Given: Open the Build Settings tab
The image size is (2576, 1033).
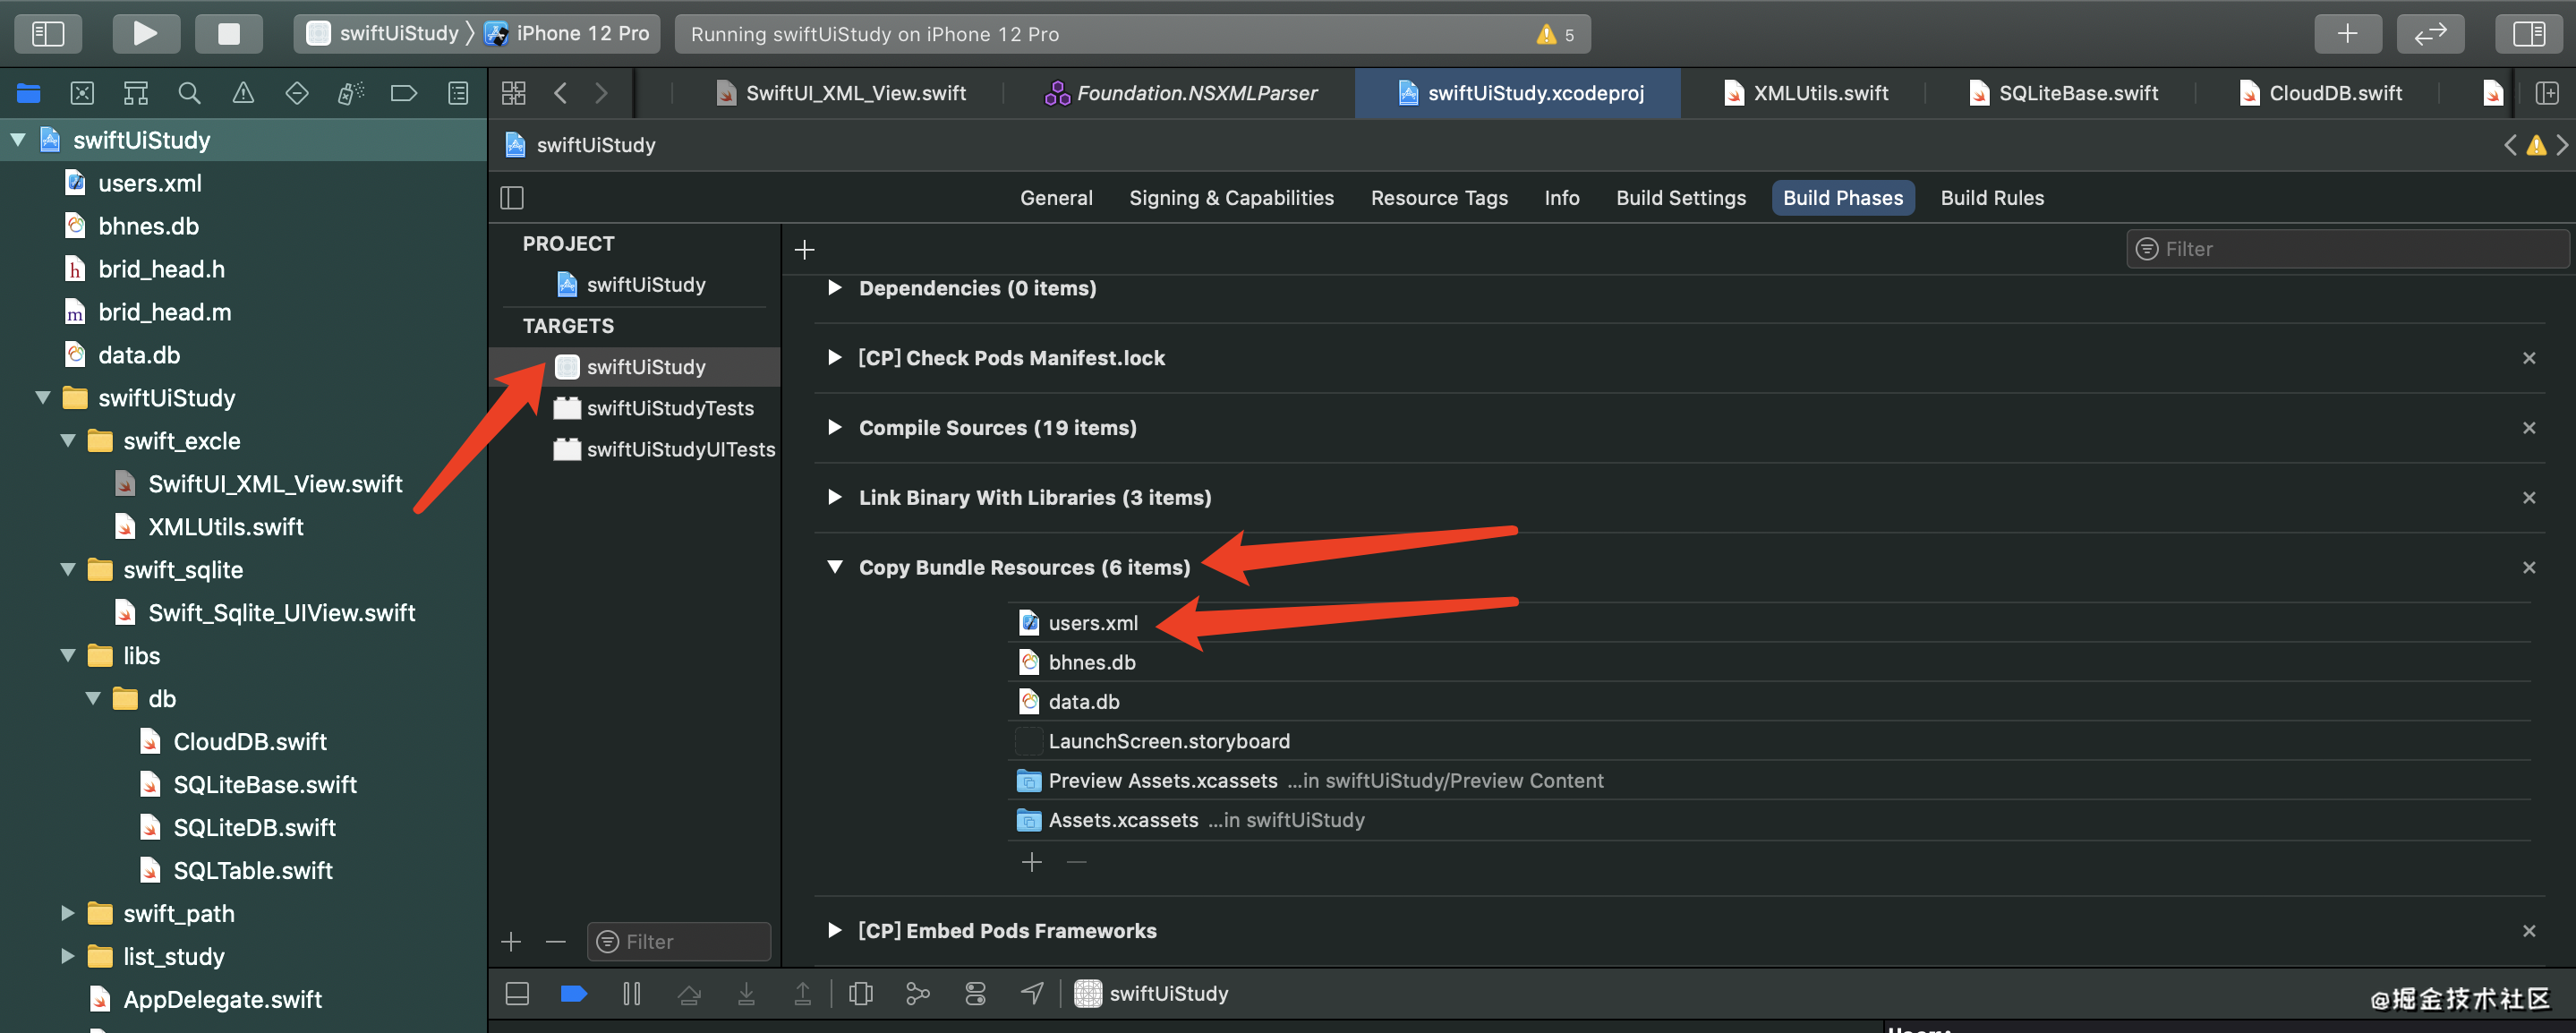Looking at the screenshot, I should click(1681, 198).
